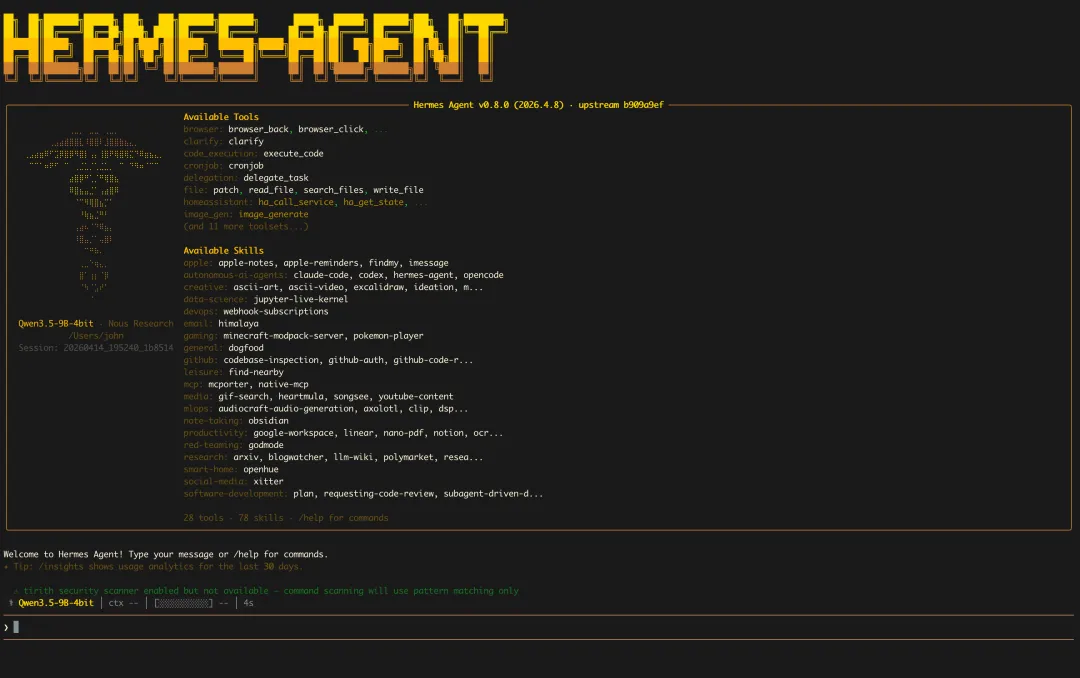The height and width of the screenshot is (678, 1080).
Task: Select the 'github-auth' skill
Action: (356, 360)
